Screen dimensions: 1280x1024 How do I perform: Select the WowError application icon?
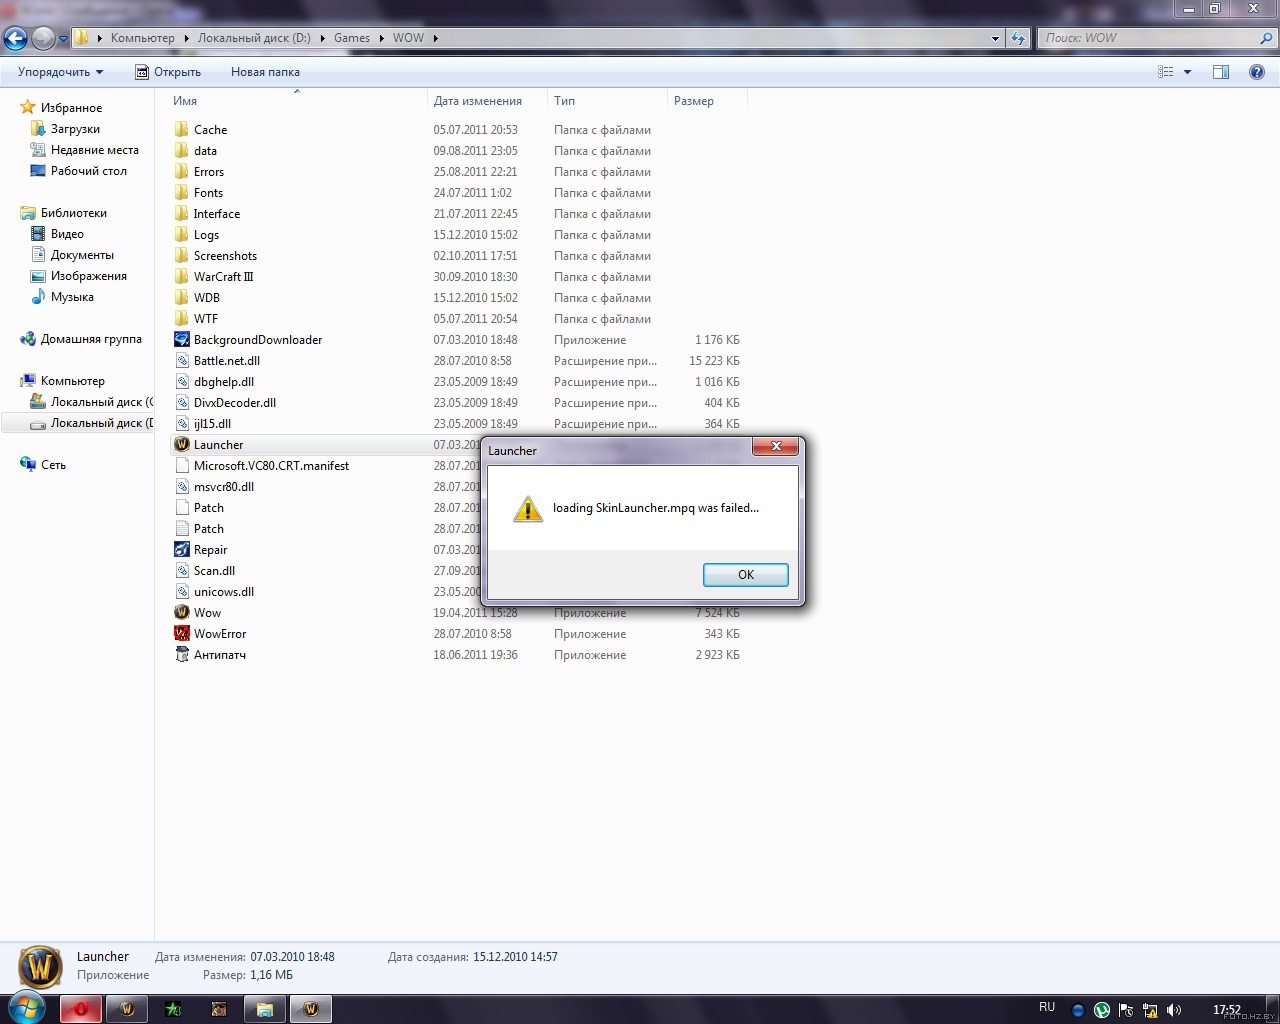(x=181, y=633)
